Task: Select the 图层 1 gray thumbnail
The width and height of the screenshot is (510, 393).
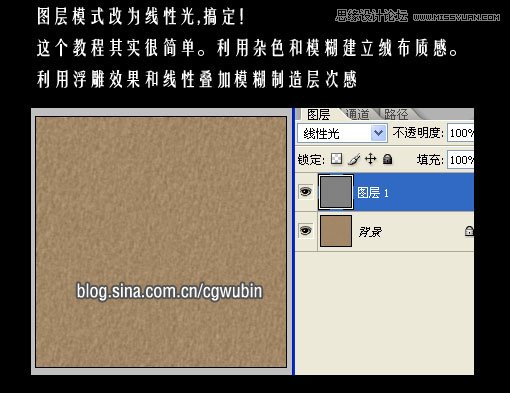Action: tap(336, 192)
